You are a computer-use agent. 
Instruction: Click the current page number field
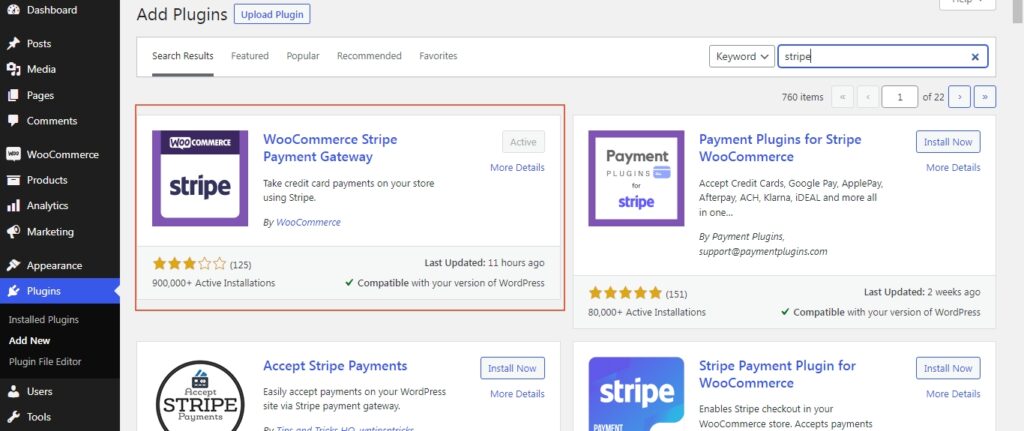[900, 97]
